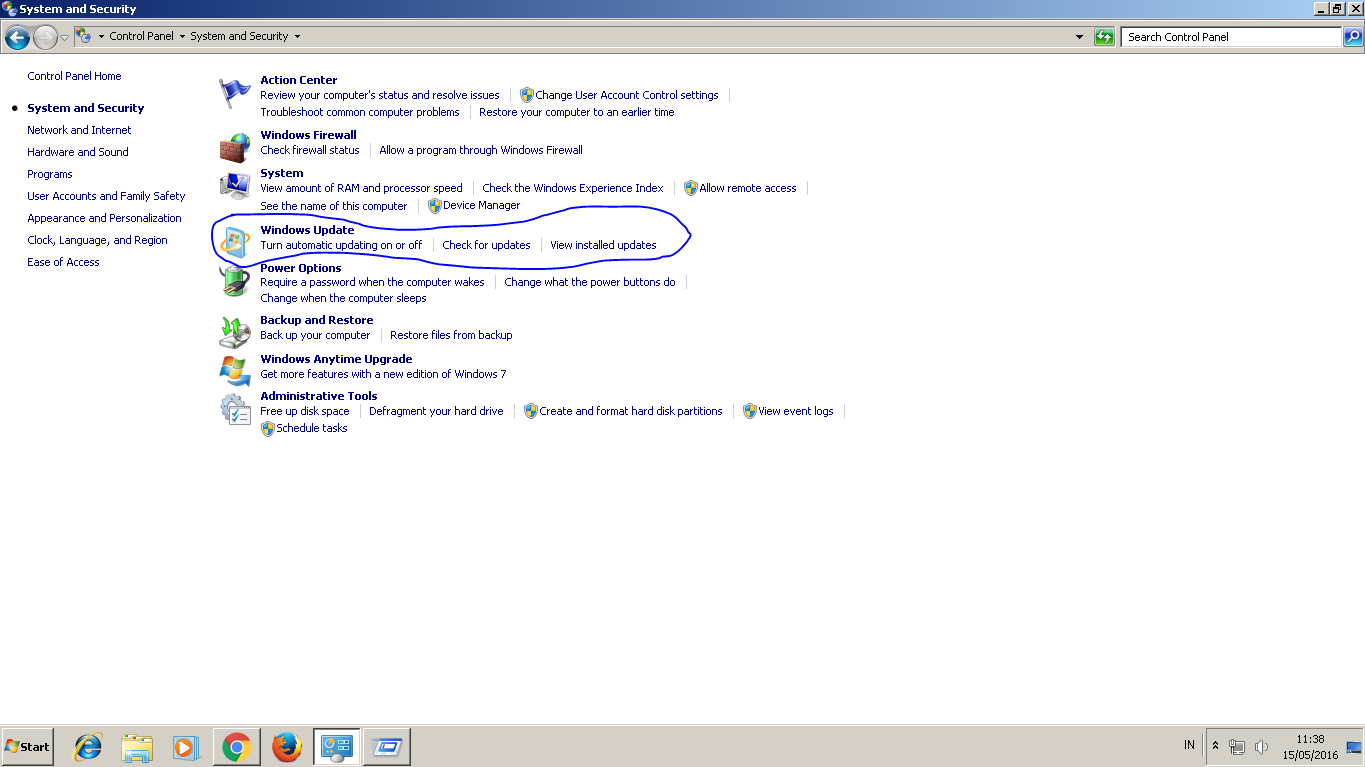Expand the arrow before Control Panel breadcrumb
Screen dimensions: 1365x767
click(x=102, y=37)
